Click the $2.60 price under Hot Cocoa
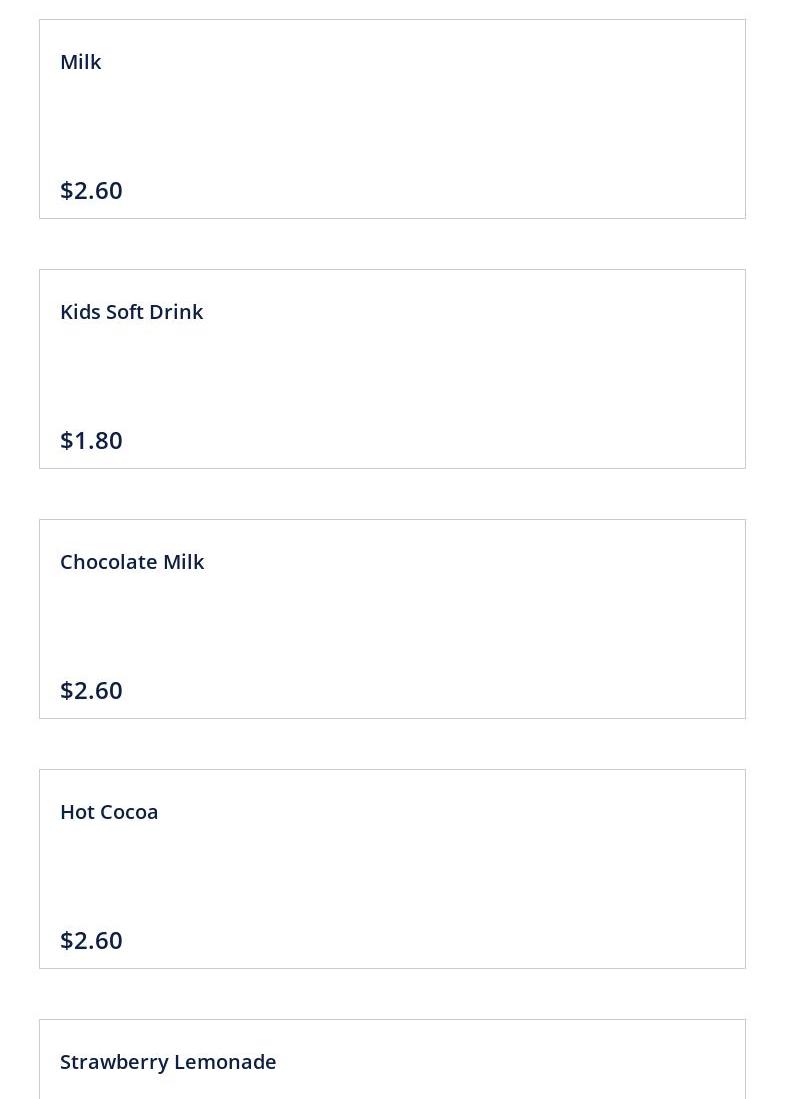The height and width of the screenshot is (1099, 785). coord(91,941)
